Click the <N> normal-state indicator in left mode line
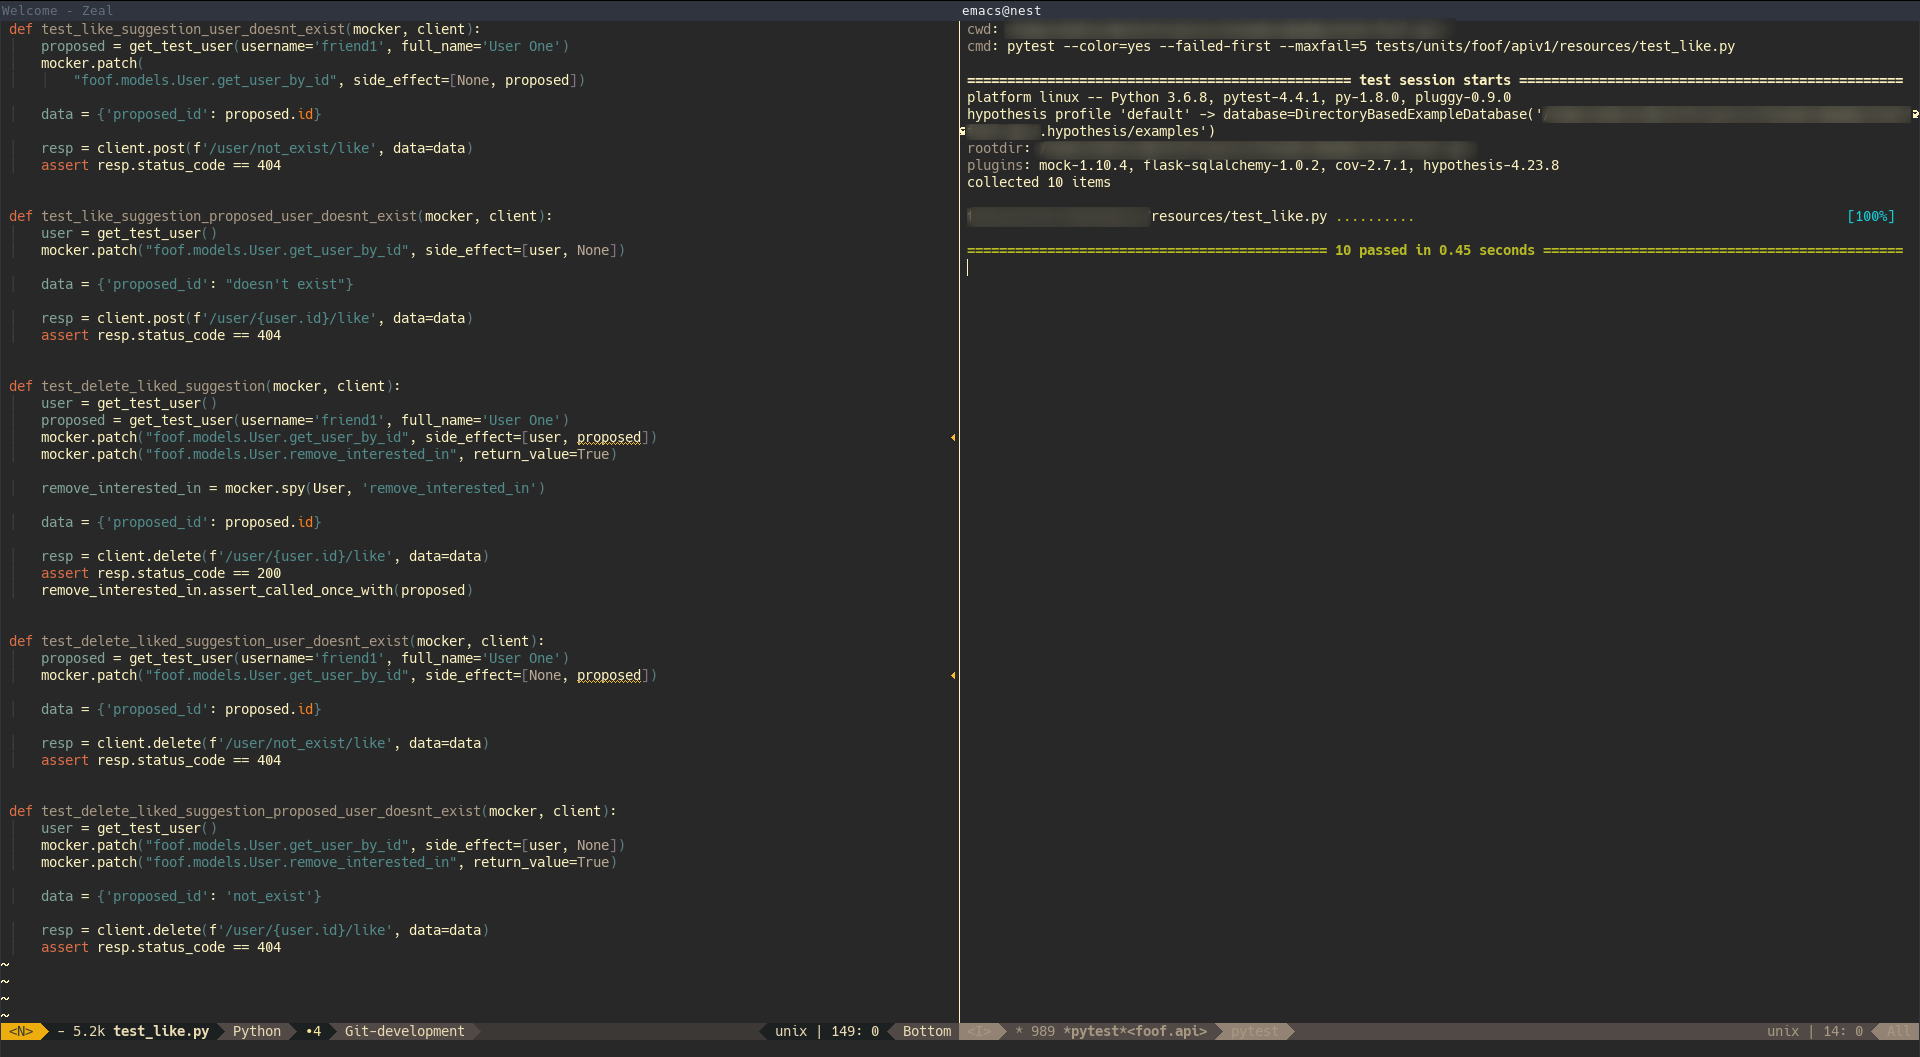The height and width of the screenshot is (1057, 1920). pyautogui.click(x=22, y=1031)
